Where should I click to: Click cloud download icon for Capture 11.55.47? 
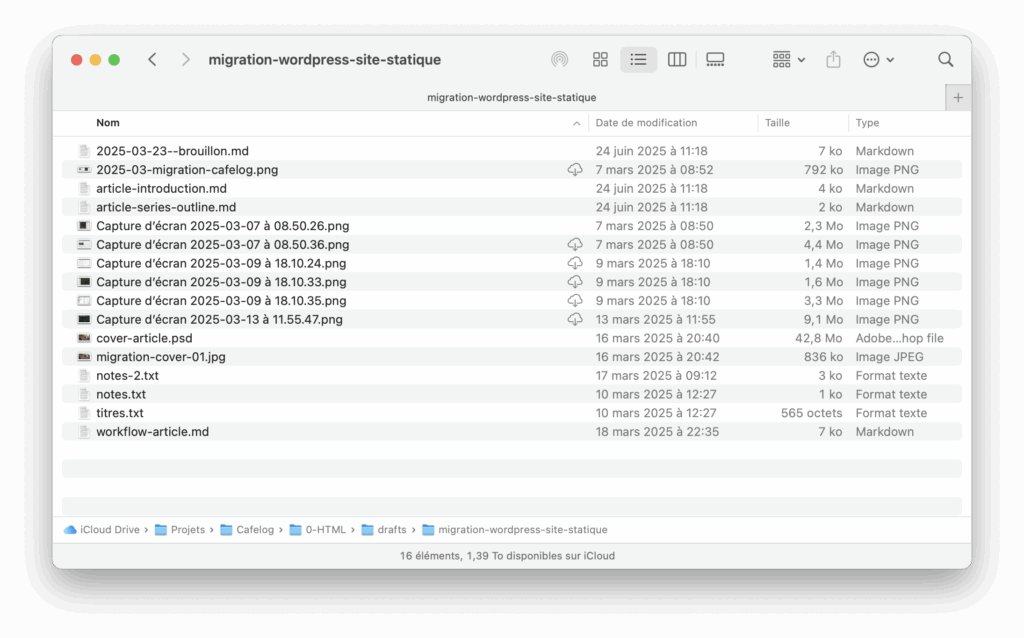pyautogui.click(x=575, y=320)
